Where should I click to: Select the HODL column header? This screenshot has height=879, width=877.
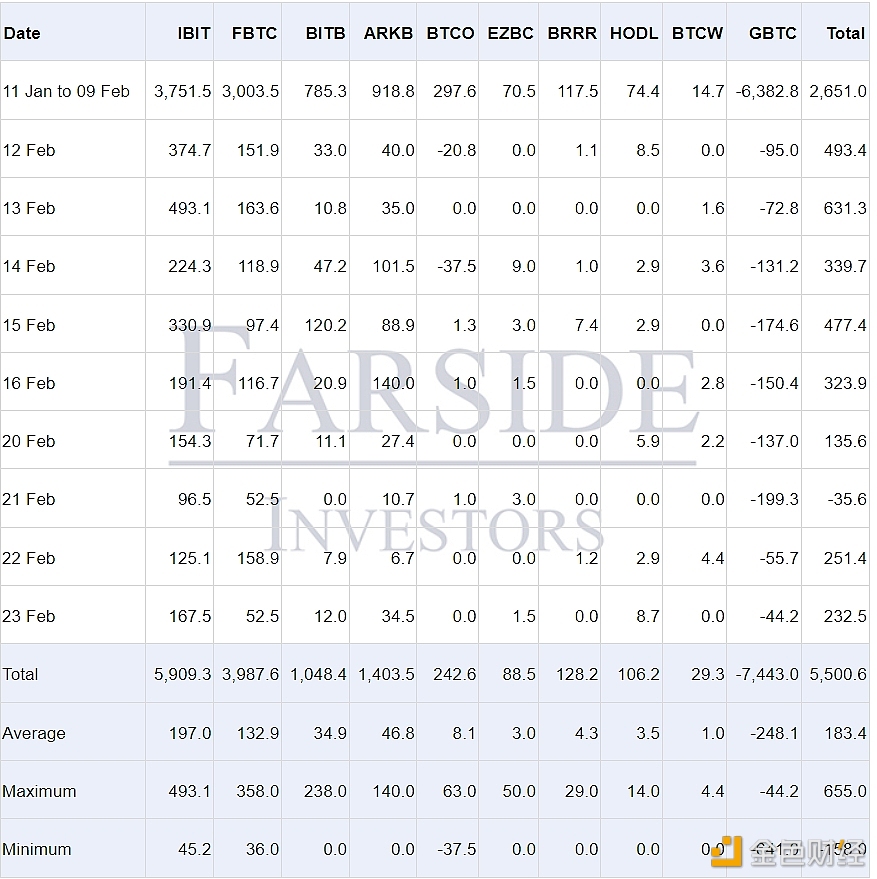[634, 33]
